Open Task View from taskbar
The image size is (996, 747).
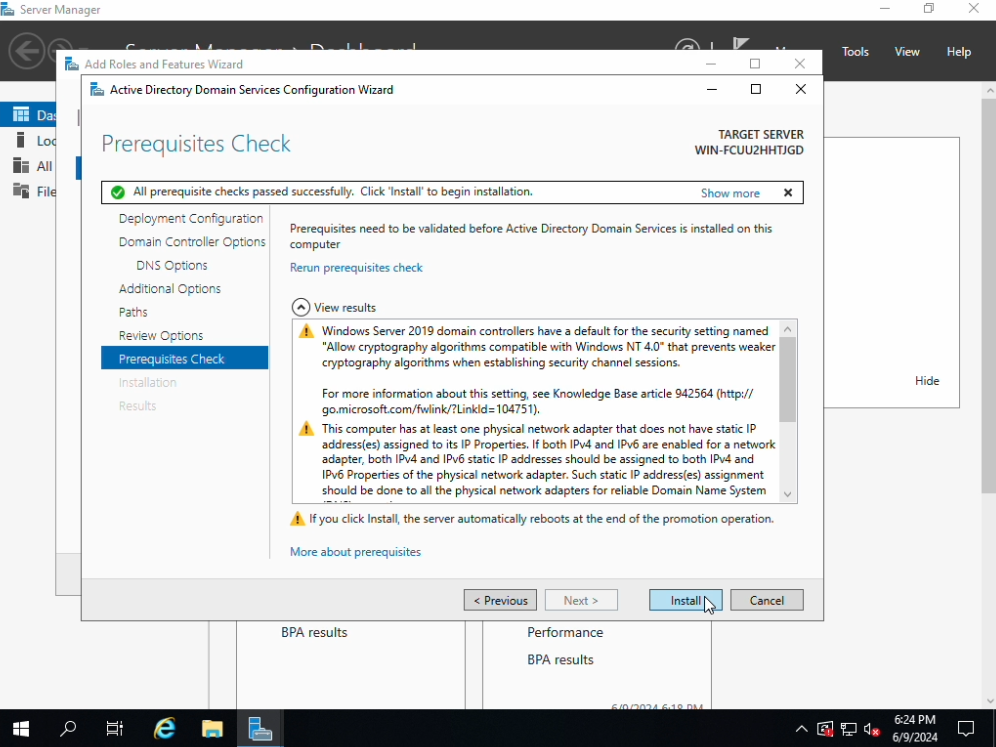[x=115, y=729]
